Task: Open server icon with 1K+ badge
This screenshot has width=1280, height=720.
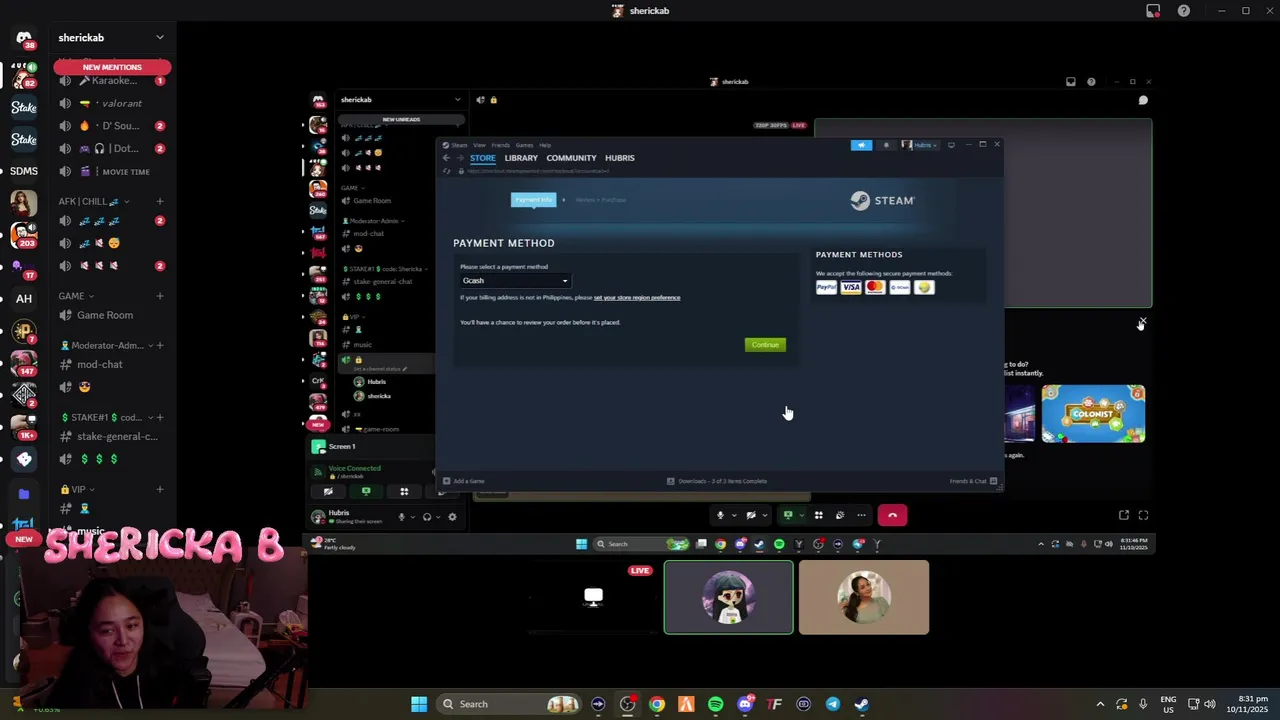Action: (x=24, y=426)
